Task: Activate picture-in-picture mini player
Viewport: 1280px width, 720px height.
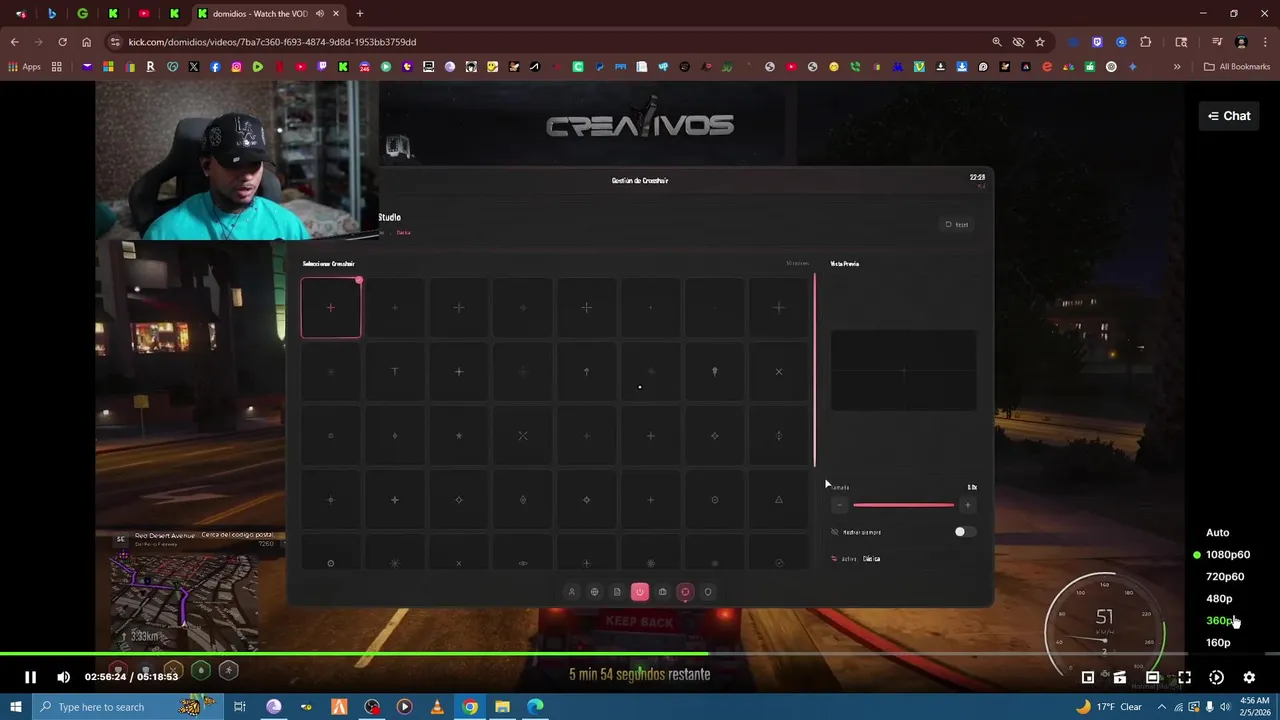Action: pyautogui.click(x=1088, y=677)
